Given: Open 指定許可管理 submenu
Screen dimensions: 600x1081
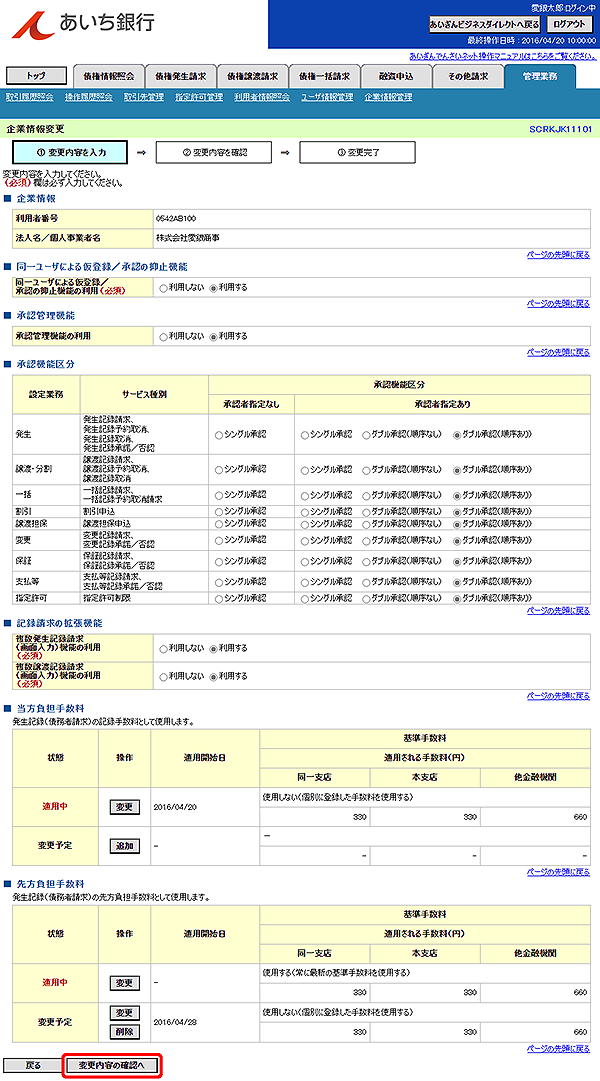Looking at the screenshot, I should 199,97.
